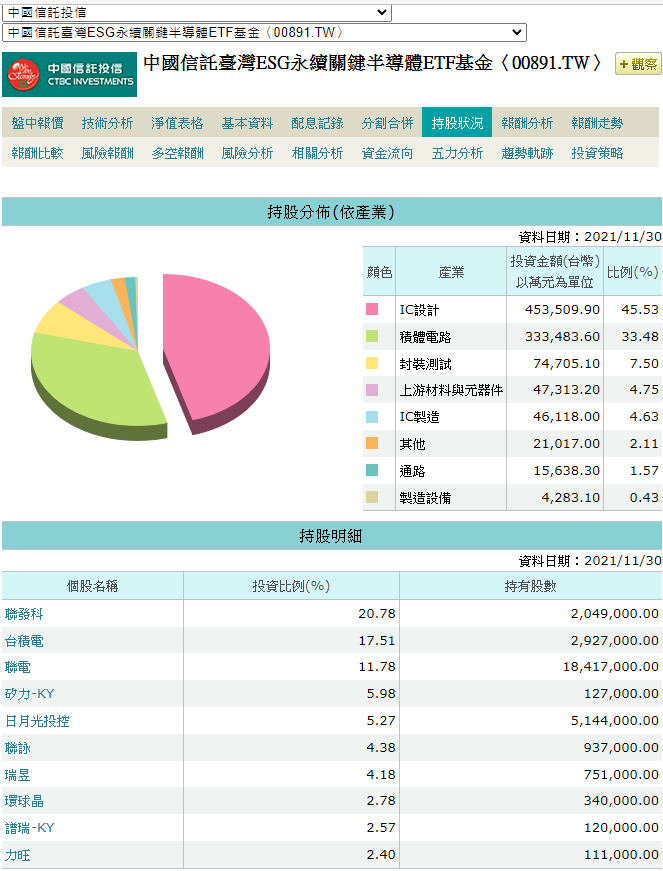
Task: Go to the 分割合併 tab
Action: pyautogui.click(x=387, y=123)
